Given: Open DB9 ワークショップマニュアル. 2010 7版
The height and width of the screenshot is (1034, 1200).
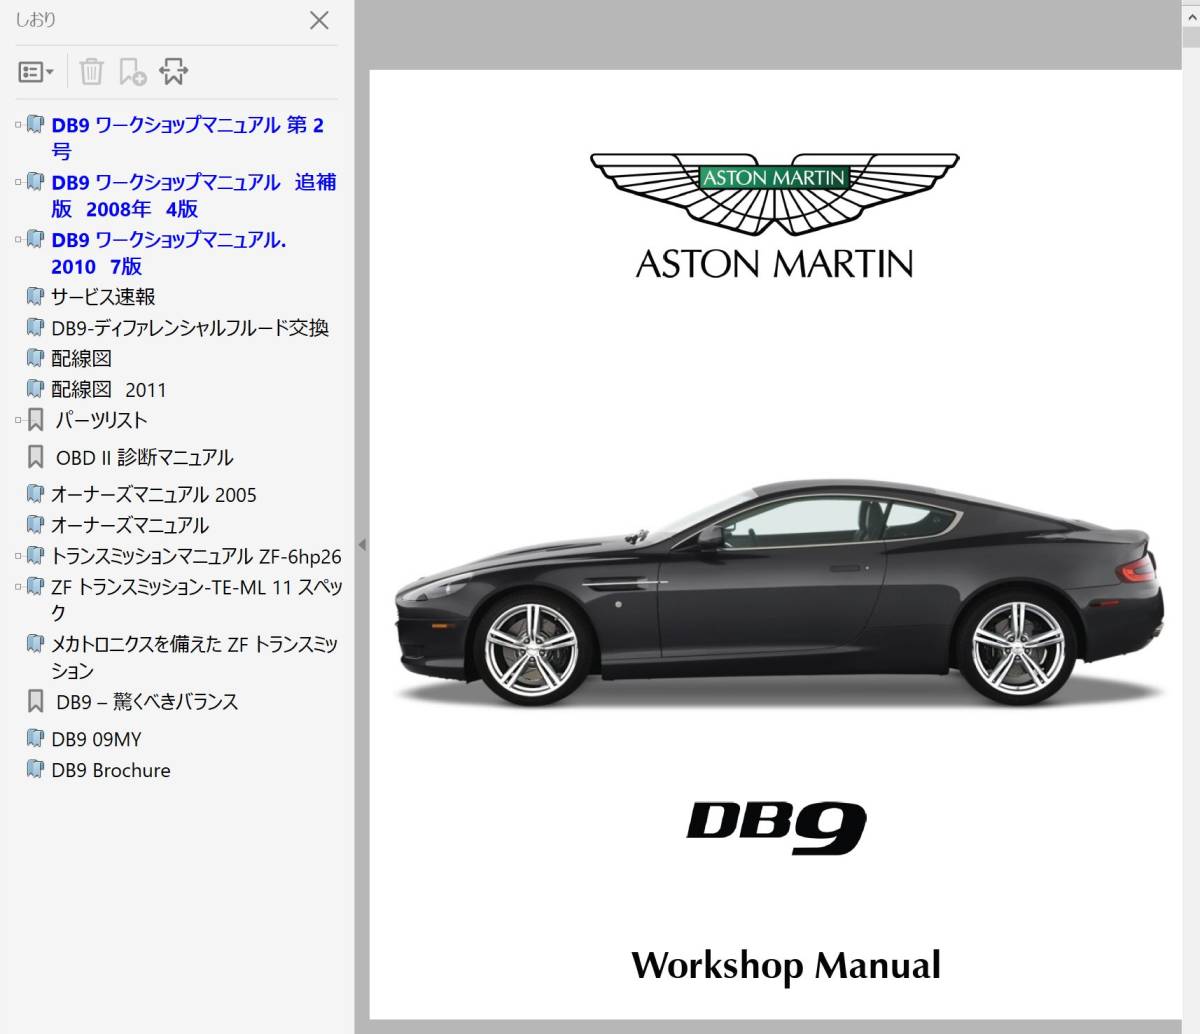Looking at the screenshot, I should point(169,253).
